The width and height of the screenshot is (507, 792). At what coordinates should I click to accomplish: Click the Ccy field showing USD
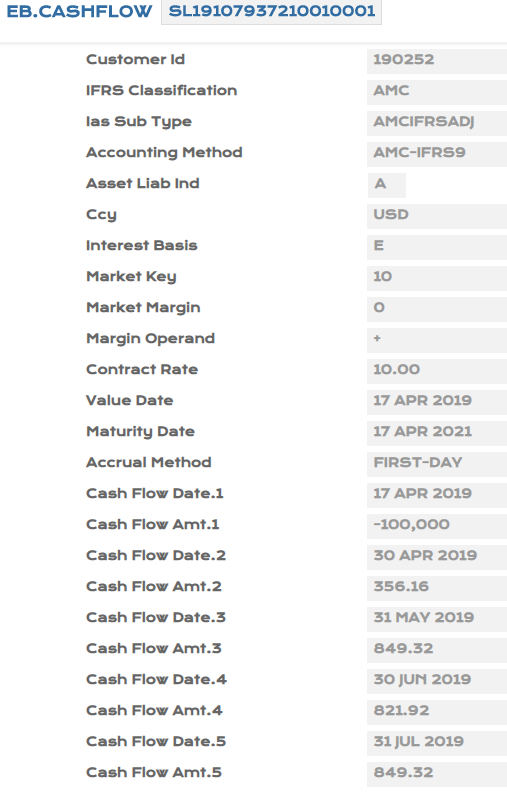[437, 215]
